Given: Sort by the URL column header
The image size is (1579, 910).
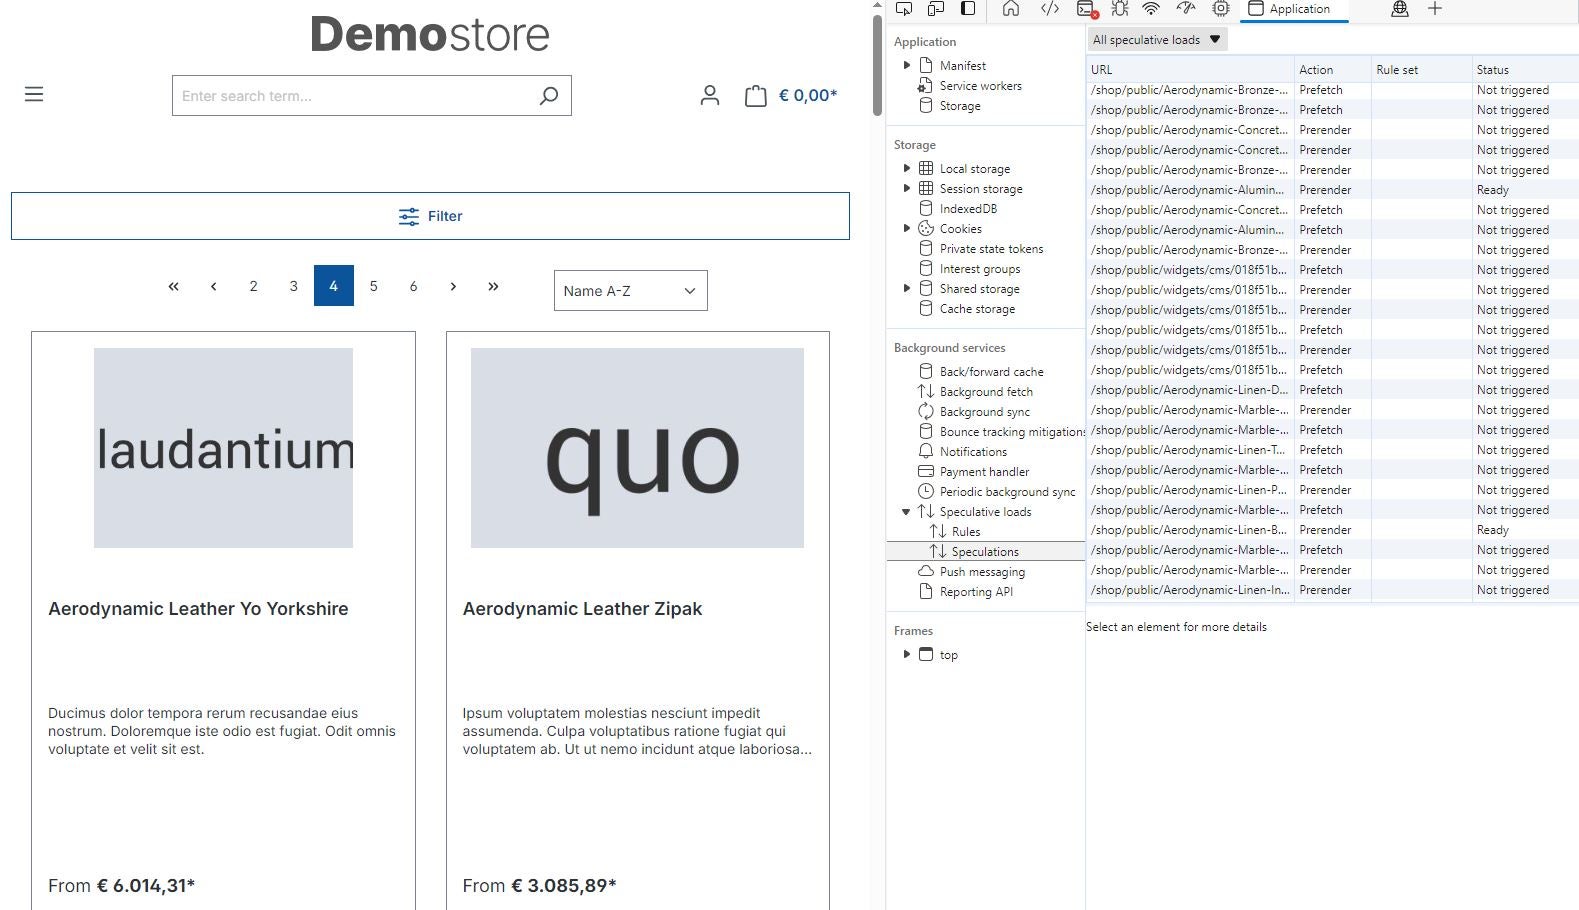Looking at the screenshot, I should pos(1190,70).
